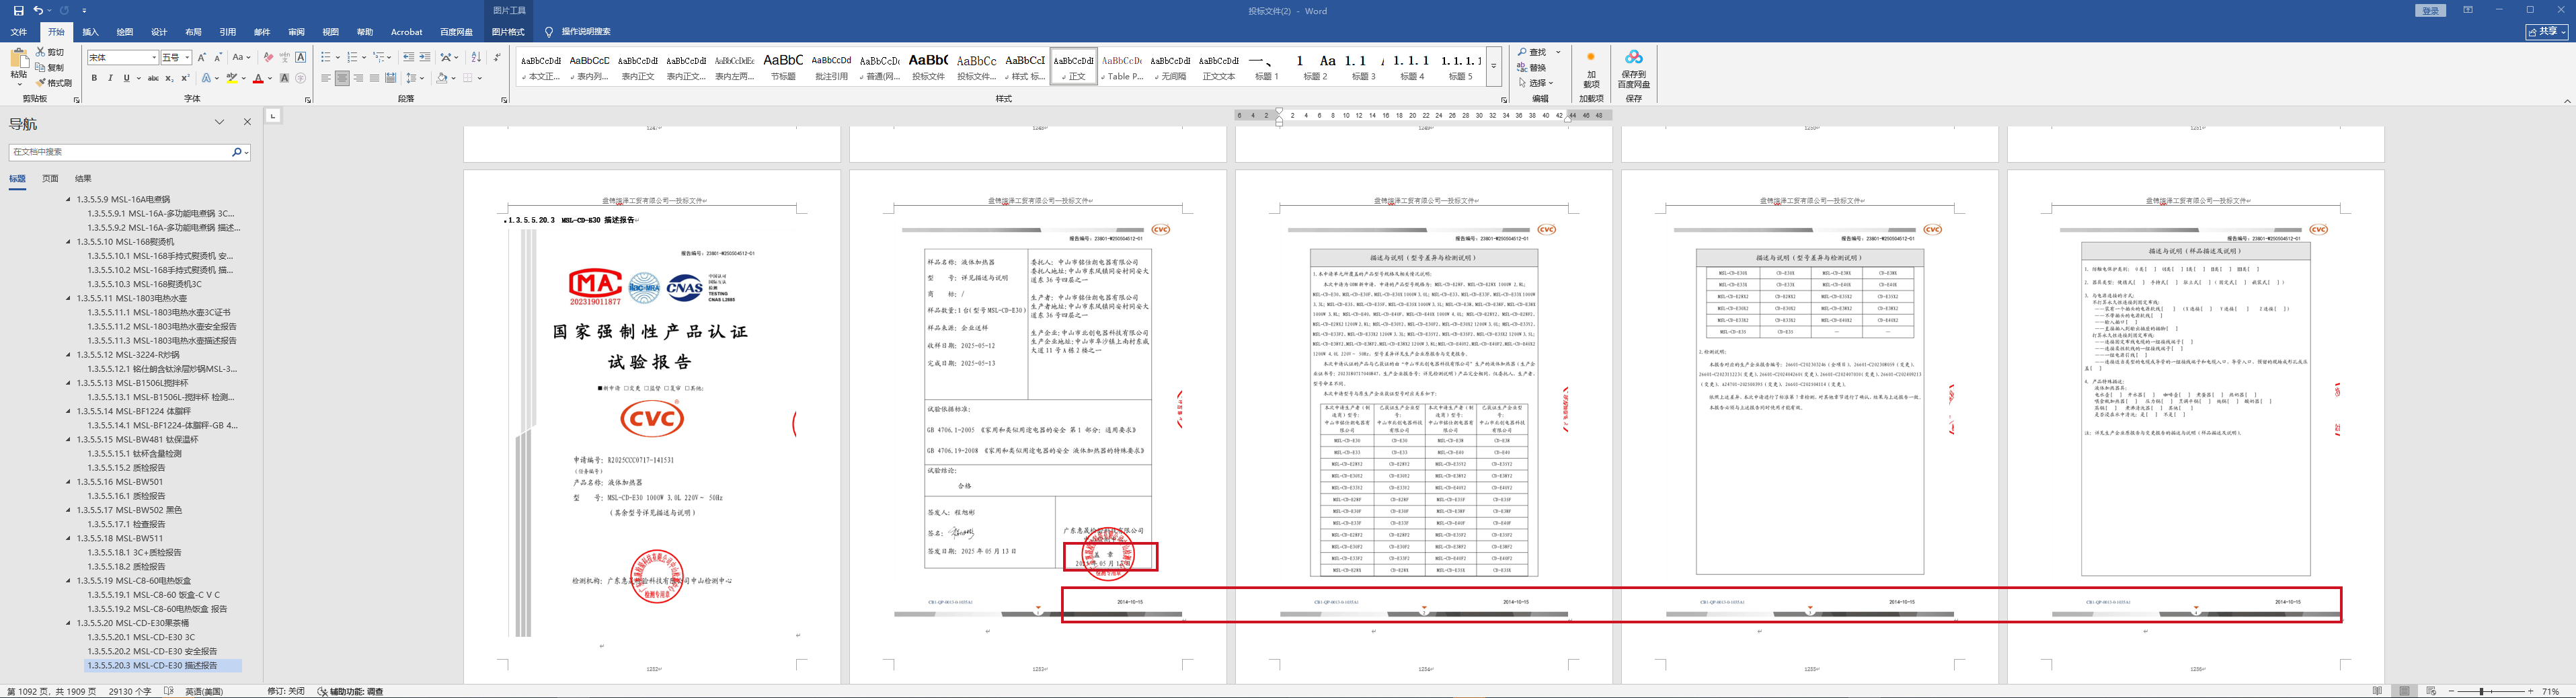Toggle Bold formatting

point(95,78)
